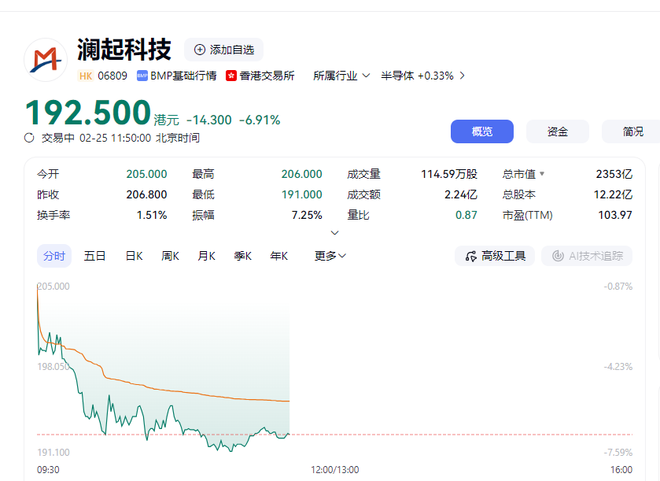Select the 五日 chart view

pos(95,256)
